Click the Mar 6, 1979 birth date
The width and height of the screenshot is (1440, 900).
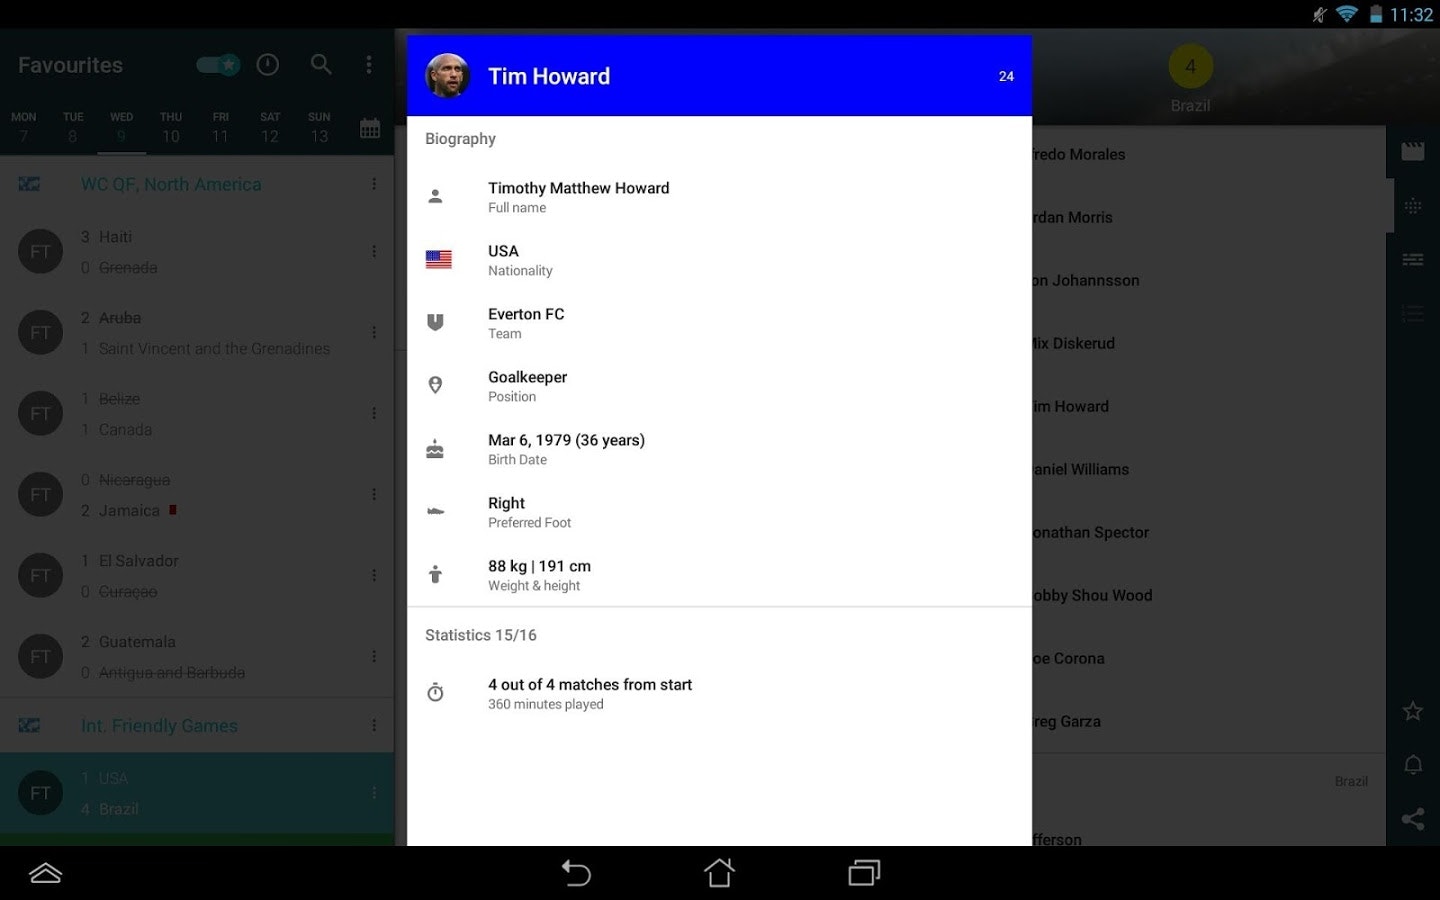pyautogui.click(x=566, y=440)
